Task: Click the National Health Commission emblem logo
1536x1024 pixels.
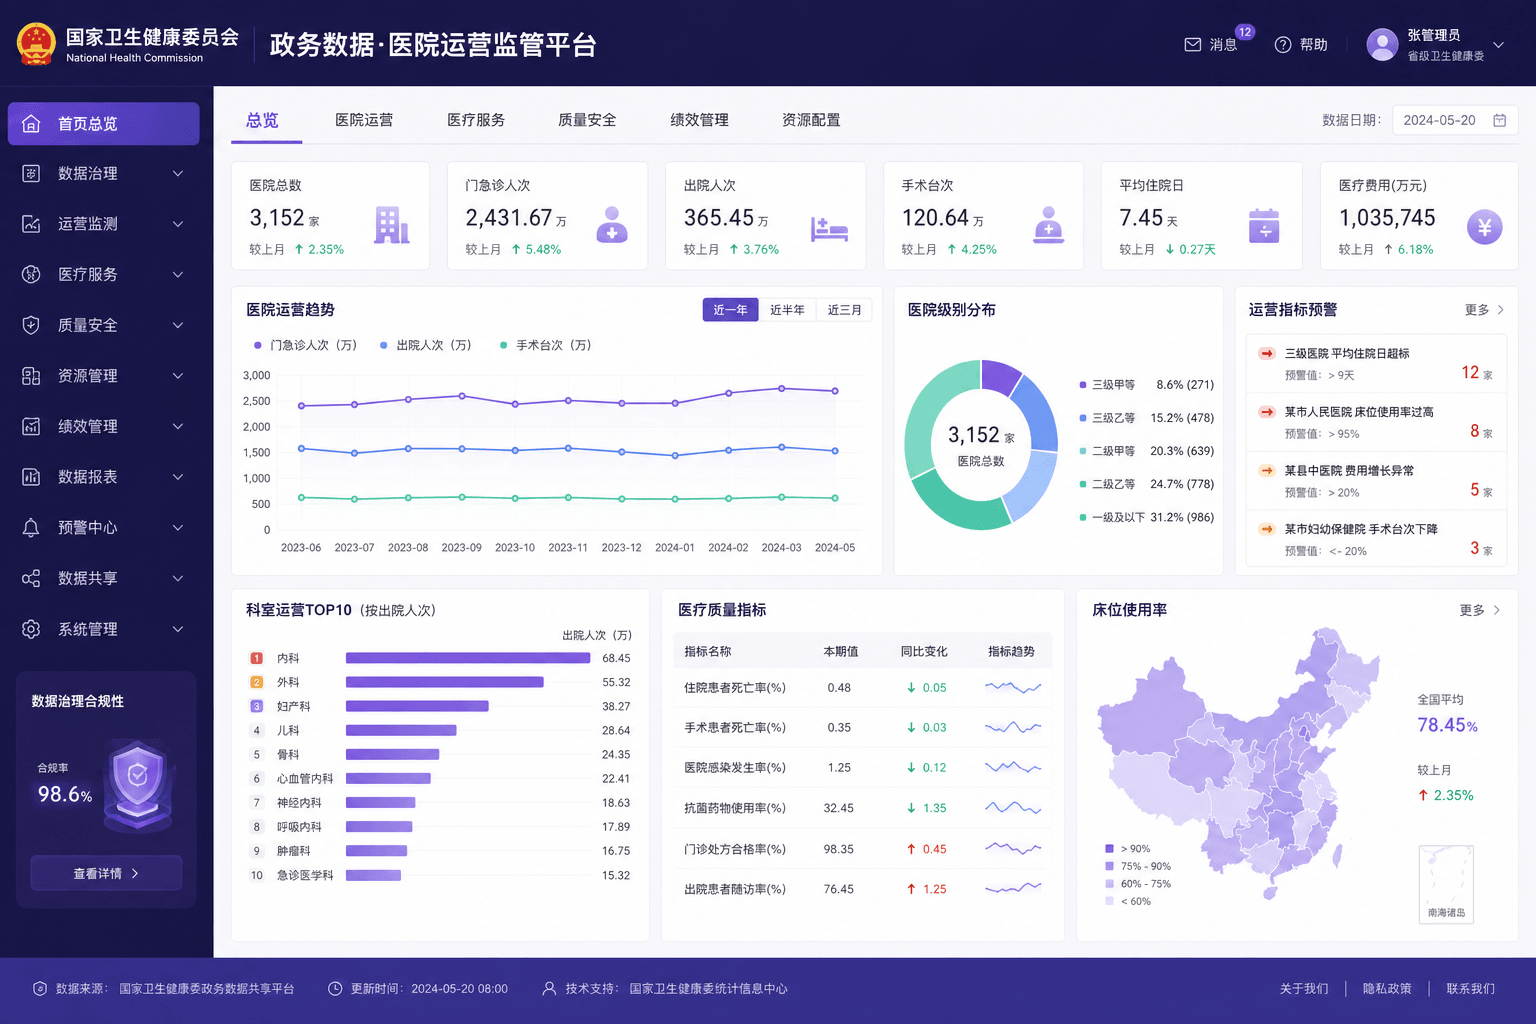Action: 37,44
